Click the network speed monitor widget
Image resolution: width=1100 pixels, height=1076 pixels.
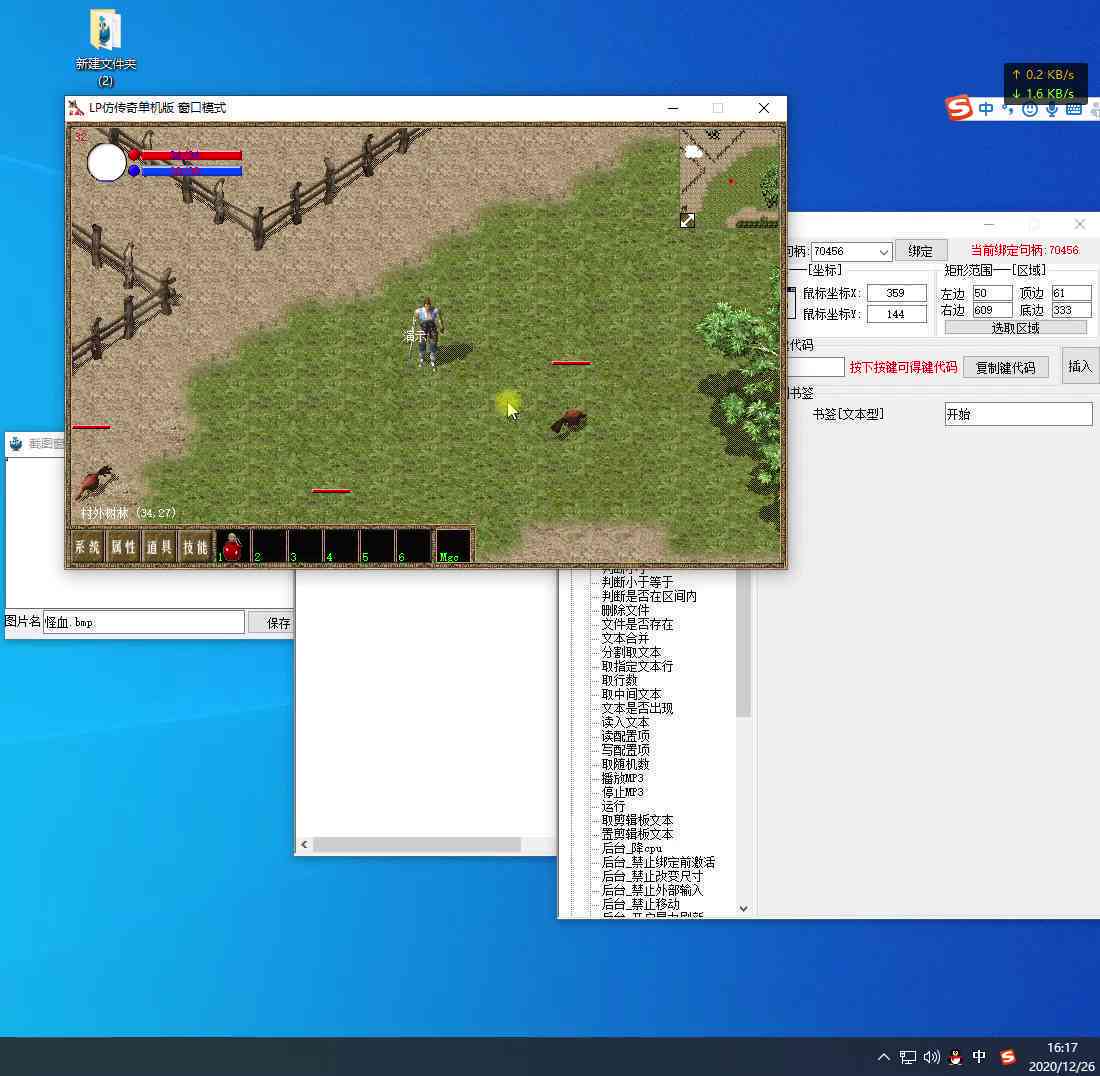[1045, 83]
